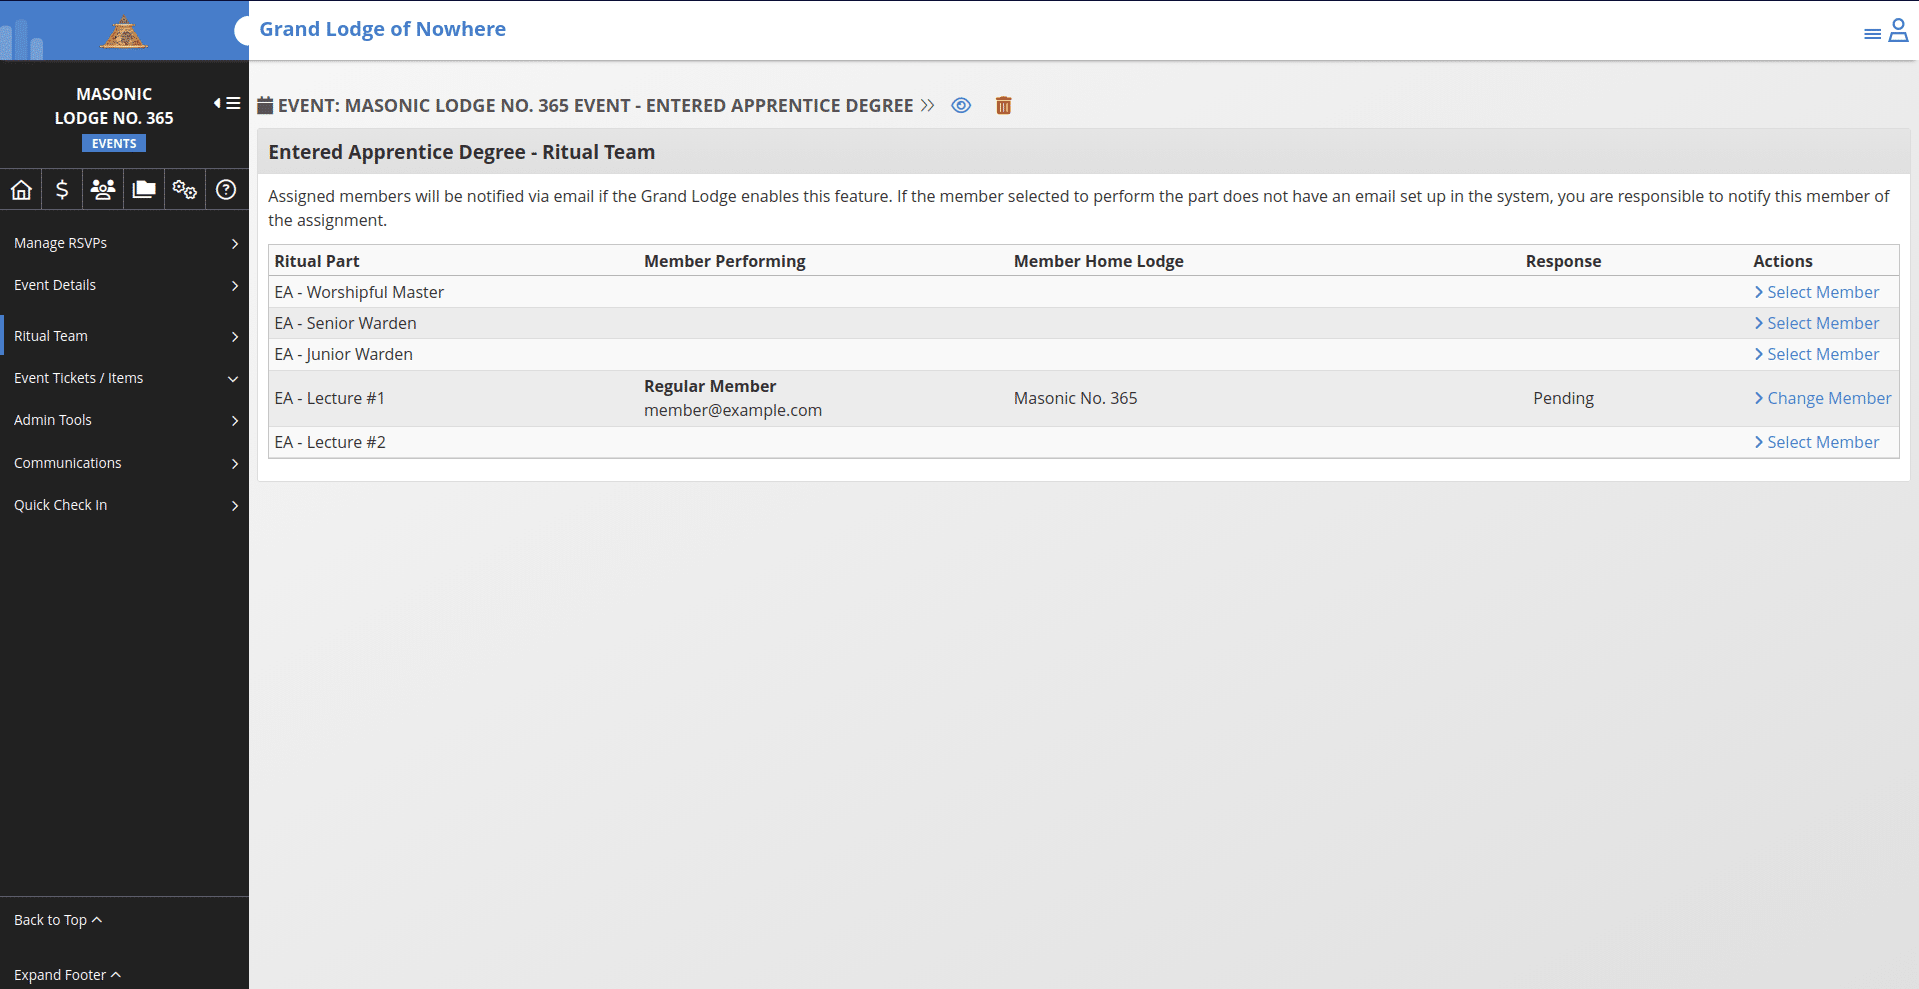Viewport: 1919px width, 989px height.
Task: Open Communications menu
Action: click(x=124, y=463)
